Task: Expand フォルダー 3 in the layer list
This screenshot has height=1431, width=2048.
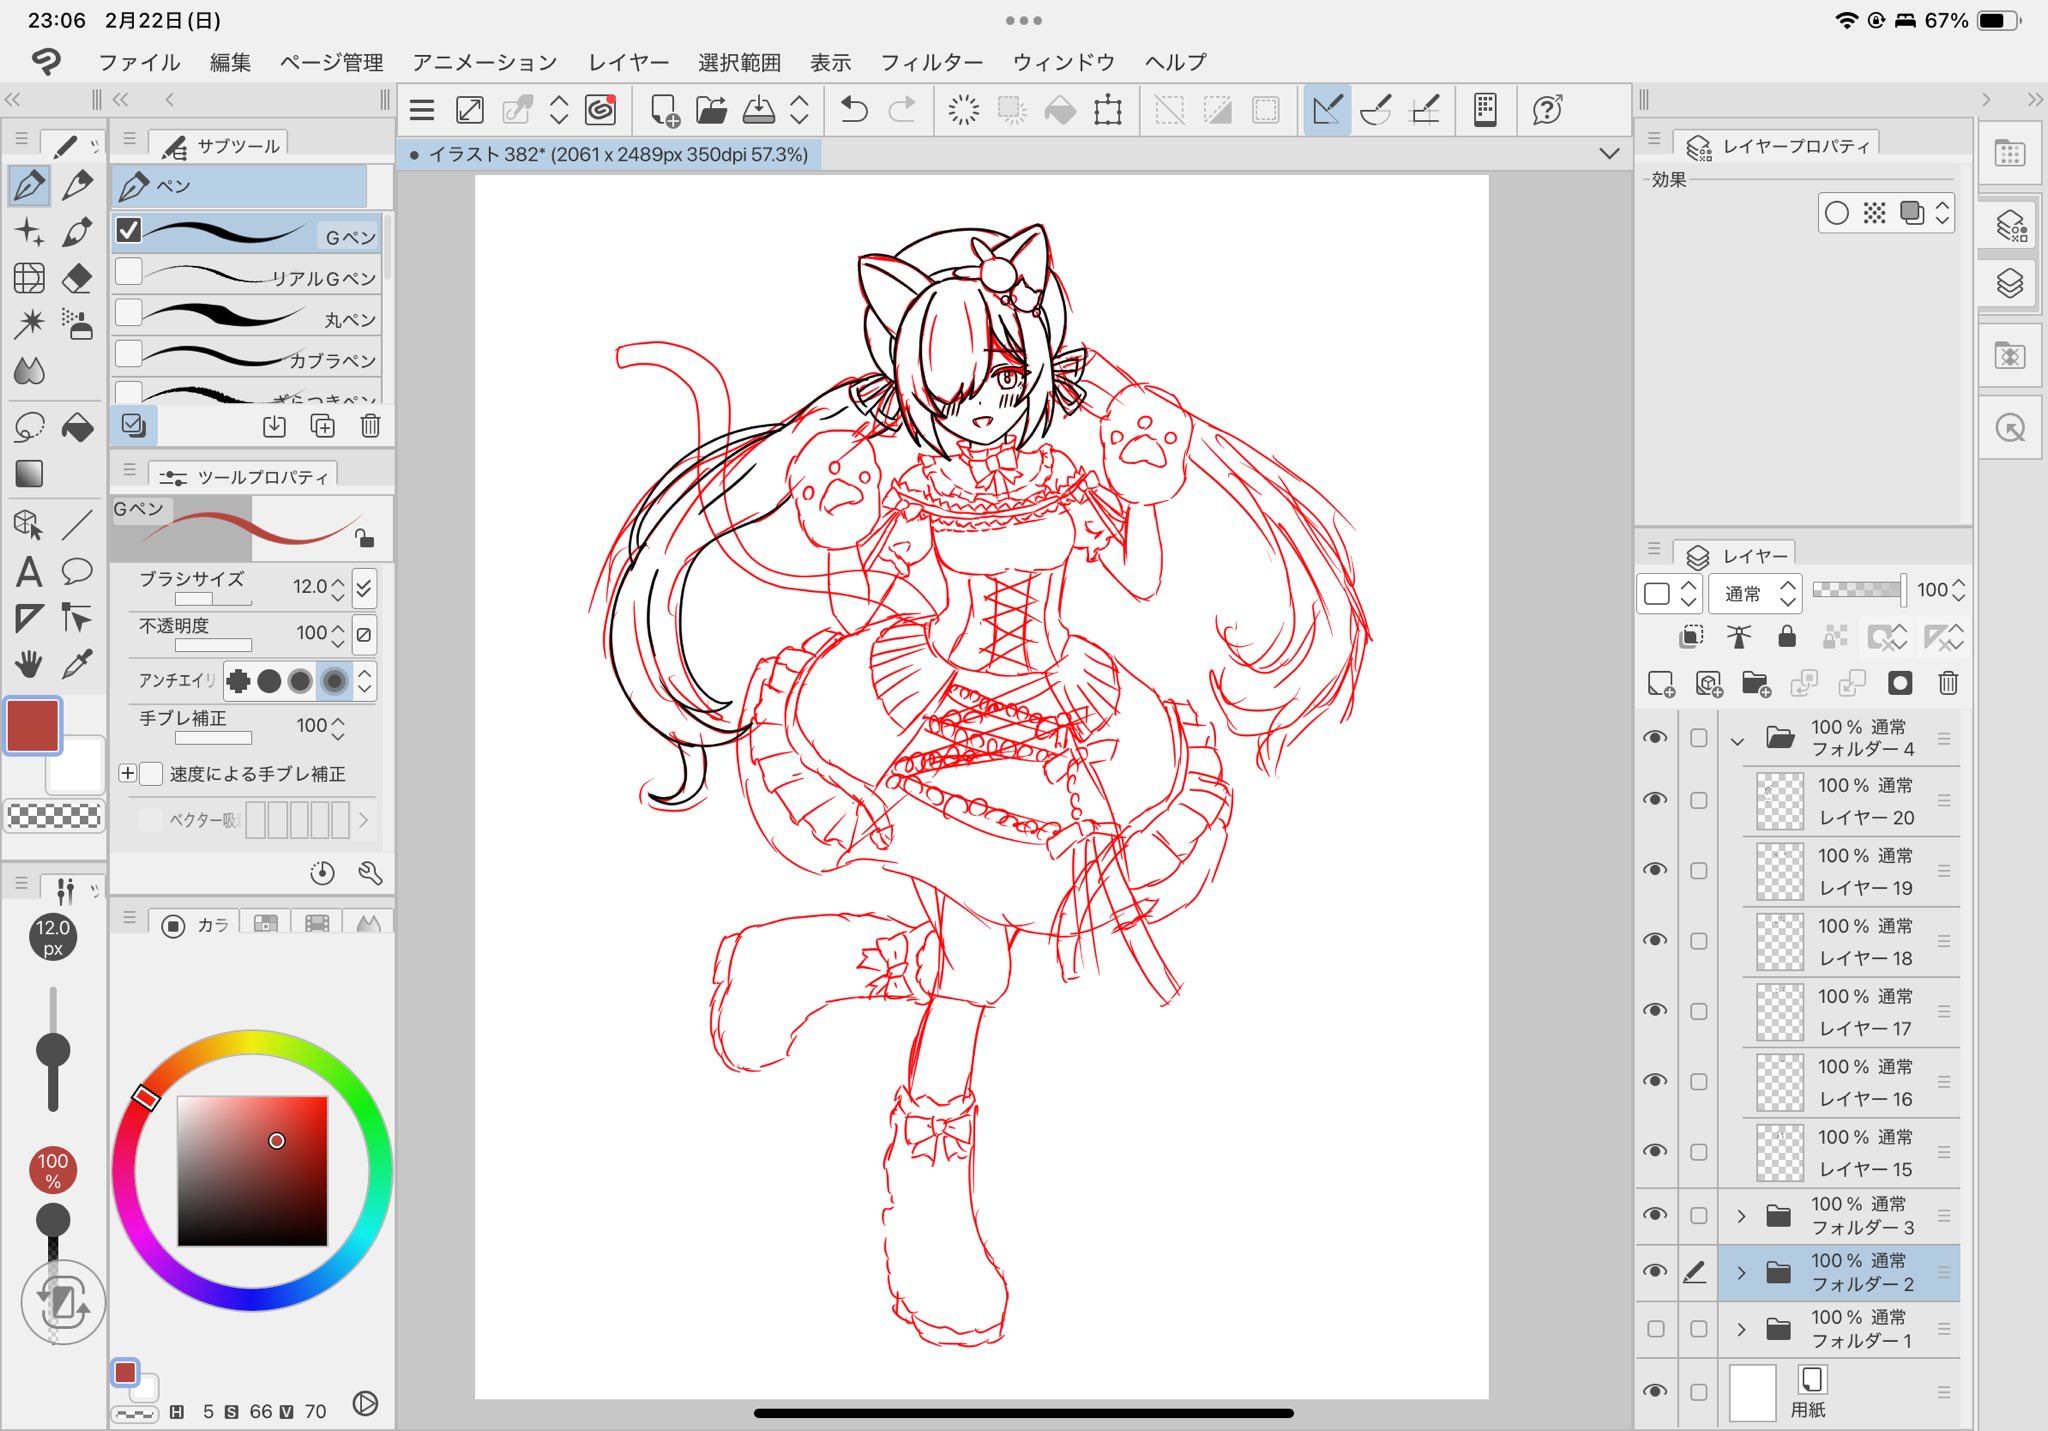Action: click(x=1741, y=1216)
